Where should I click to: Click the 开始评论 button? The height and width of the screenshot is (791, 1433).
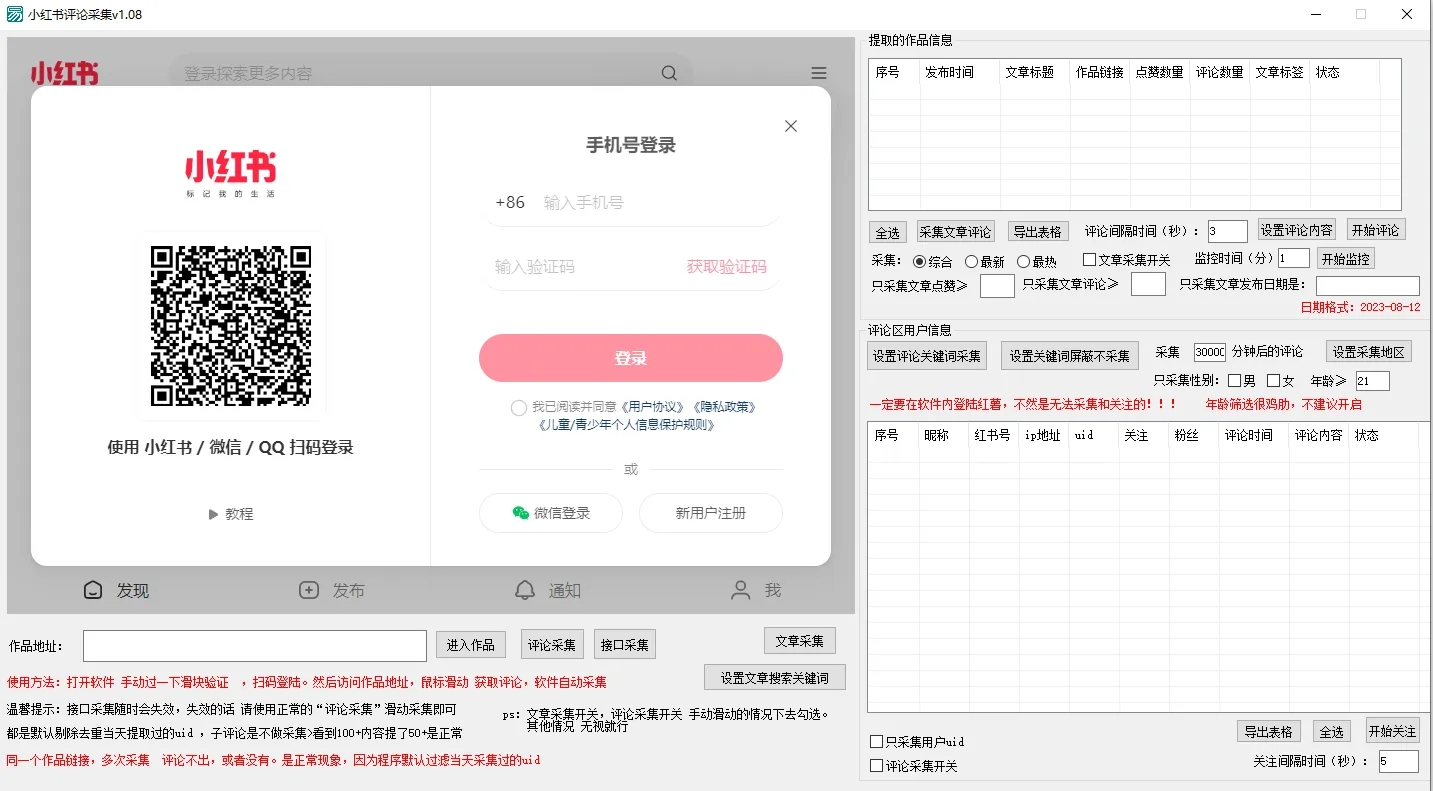1376,230
